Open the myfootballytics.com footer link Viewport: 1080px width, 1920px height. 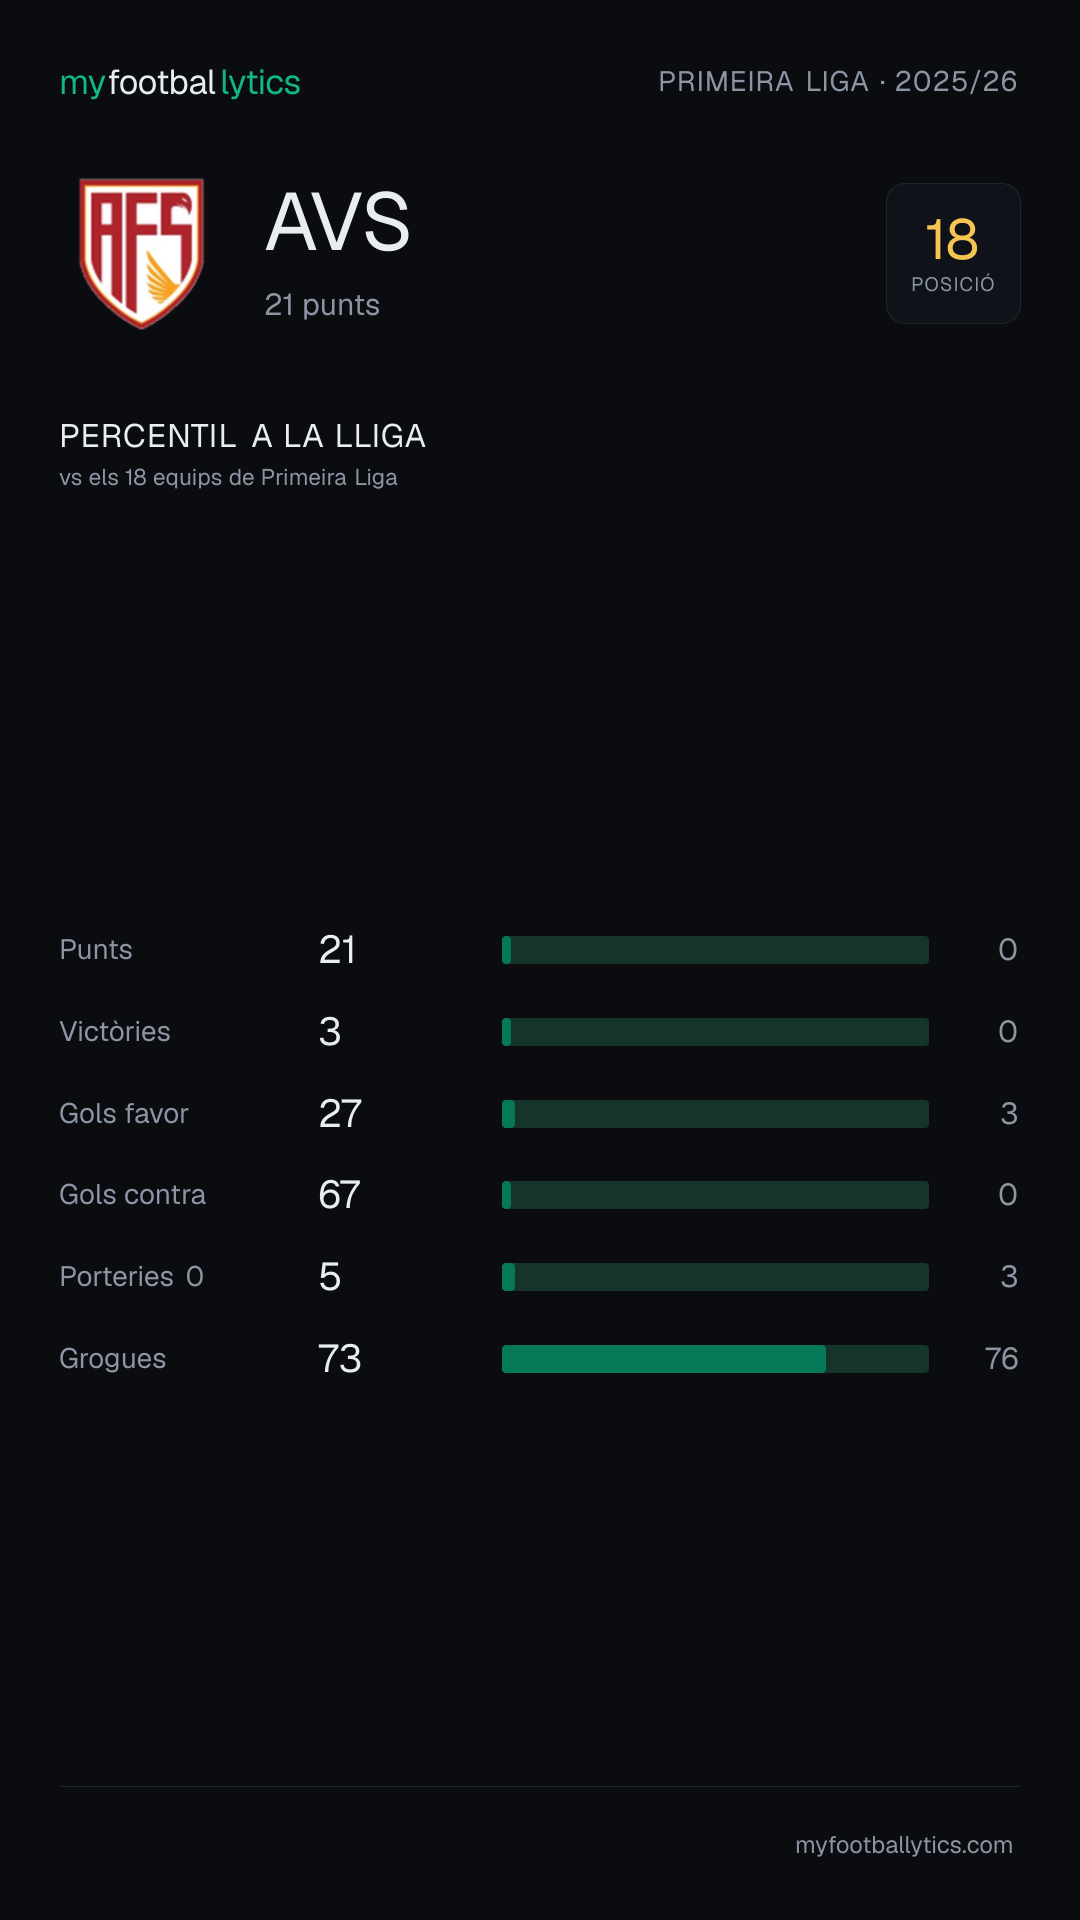(x=904, y=1845)
